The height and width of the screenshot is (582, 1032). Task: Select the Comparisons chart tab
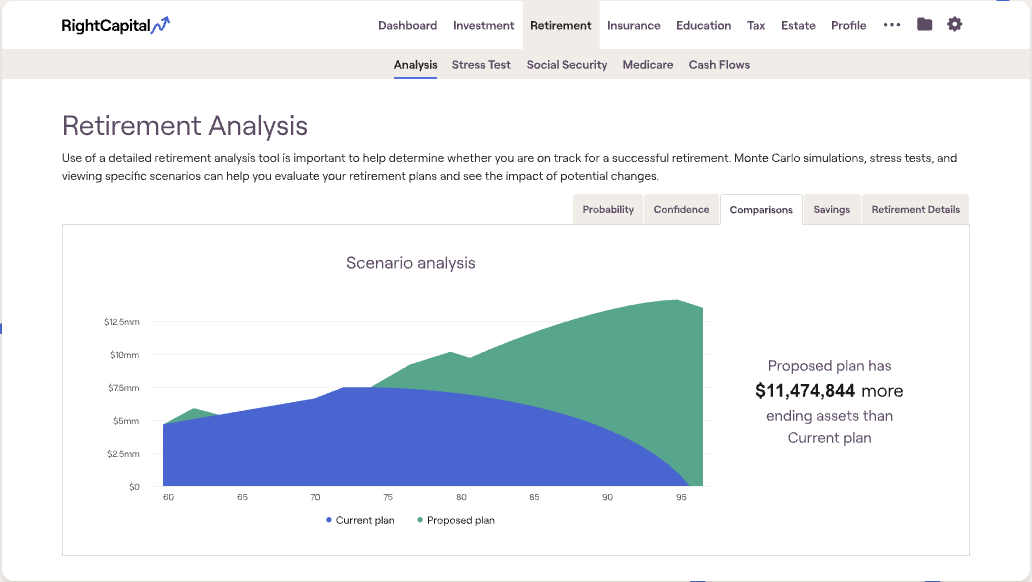click(761, 209)
